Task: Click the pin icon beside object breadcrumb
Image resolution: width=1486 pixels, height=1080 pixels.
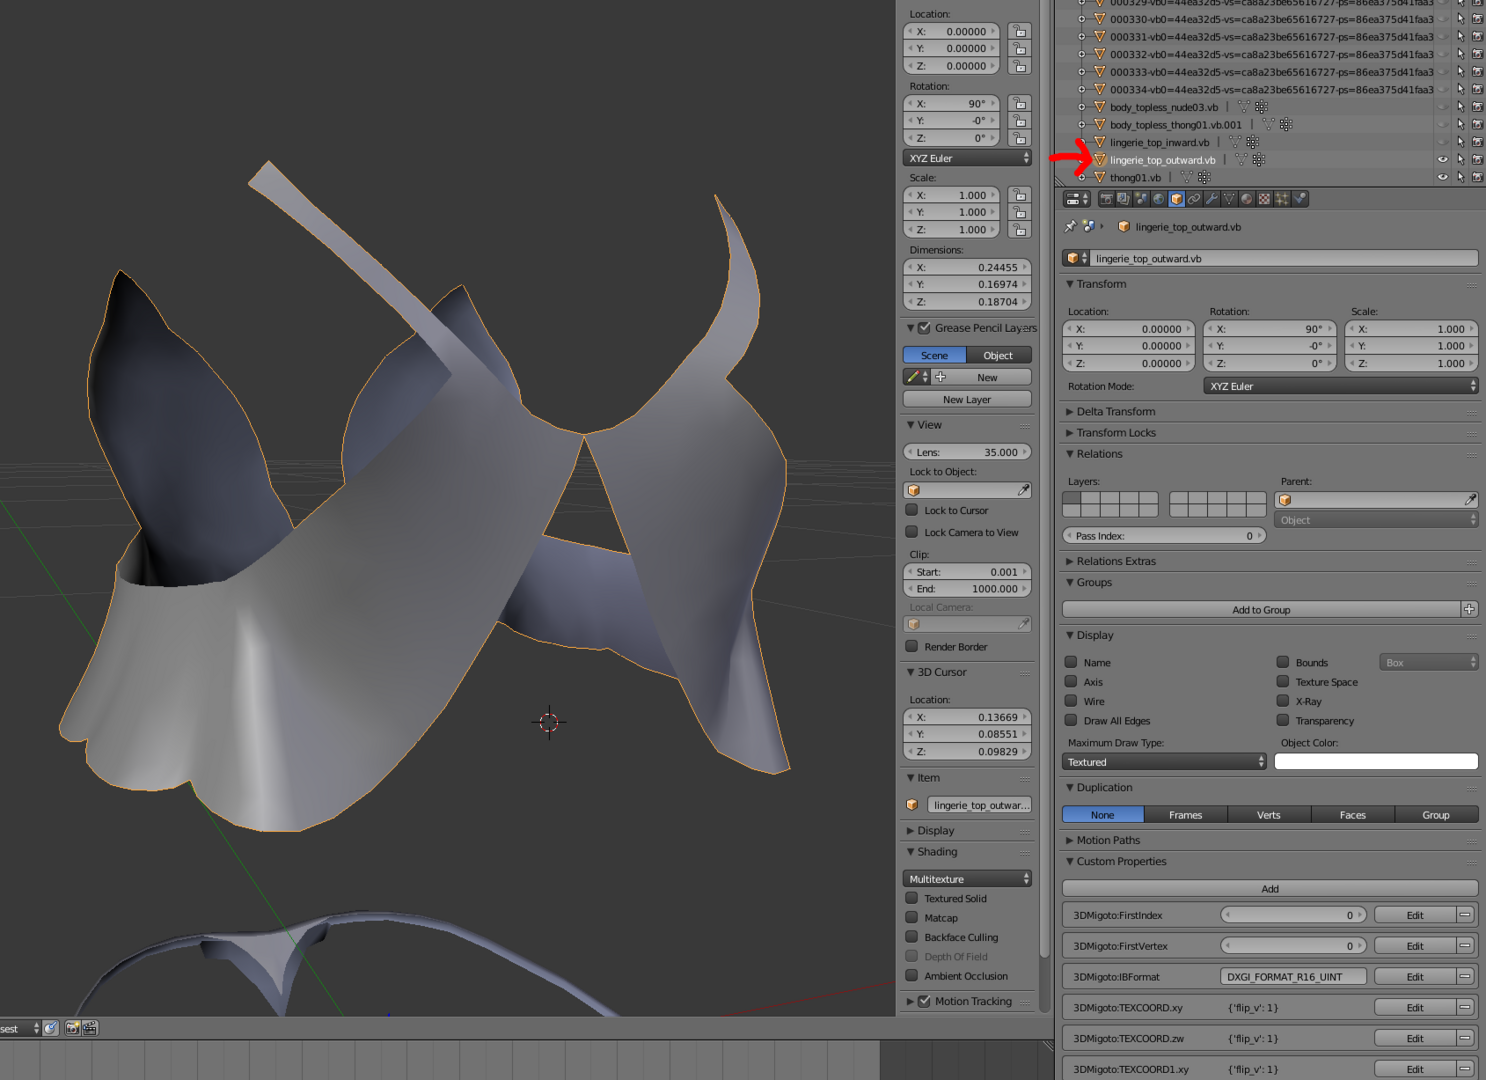Action: tap(1070, 227)
